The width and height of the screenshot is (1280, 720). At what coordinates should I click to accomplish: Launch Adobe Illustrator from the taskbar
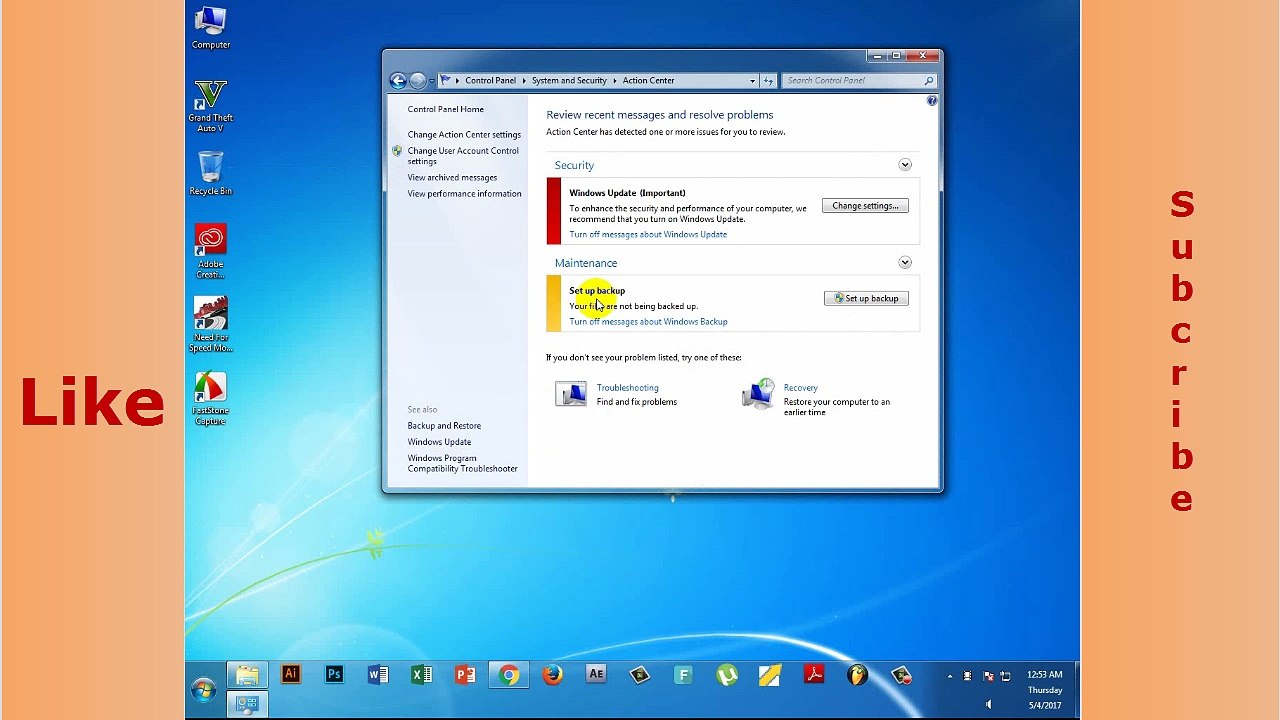point(291,675)
